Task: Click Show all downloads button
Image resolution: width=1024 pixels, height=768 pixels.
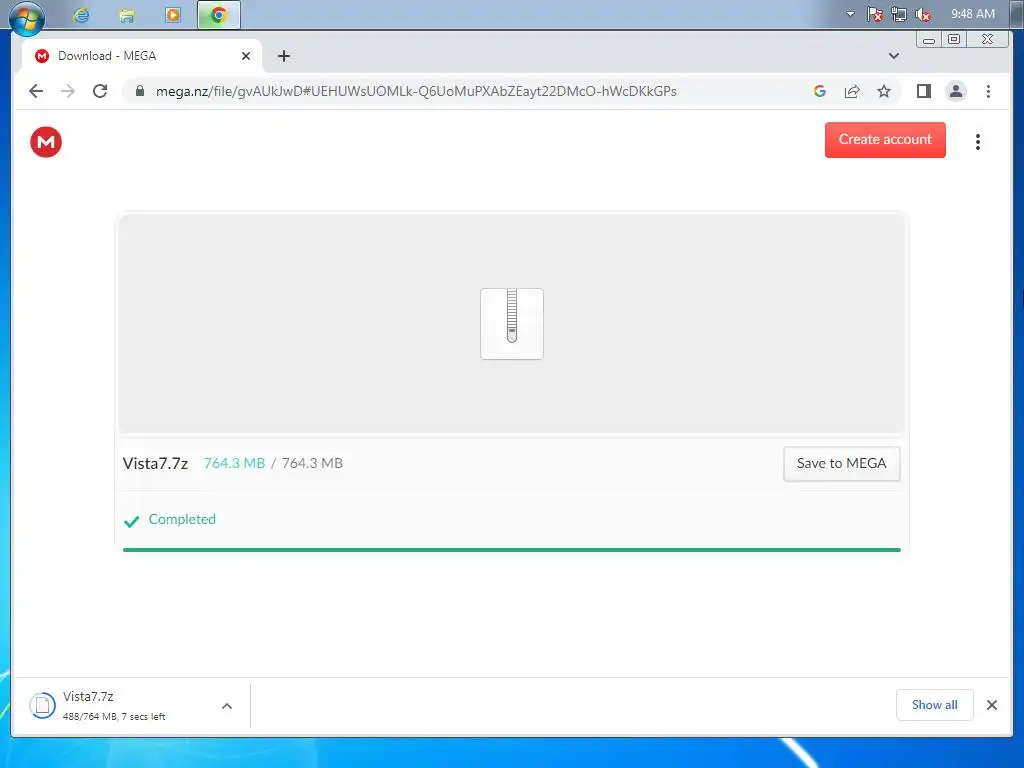Action: point(935,705)
